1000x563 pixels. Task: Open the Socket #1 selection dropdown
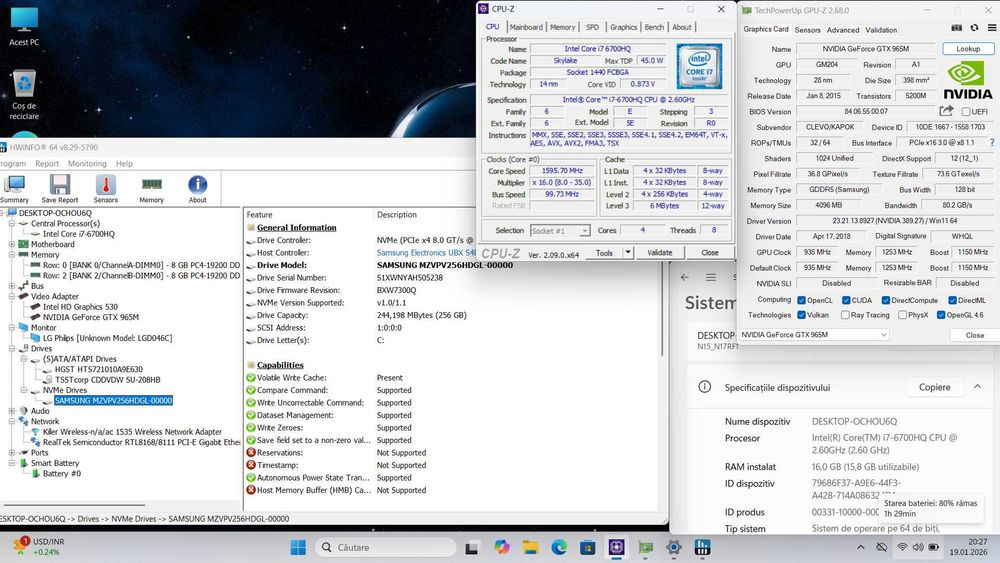(x=559, y=231)
